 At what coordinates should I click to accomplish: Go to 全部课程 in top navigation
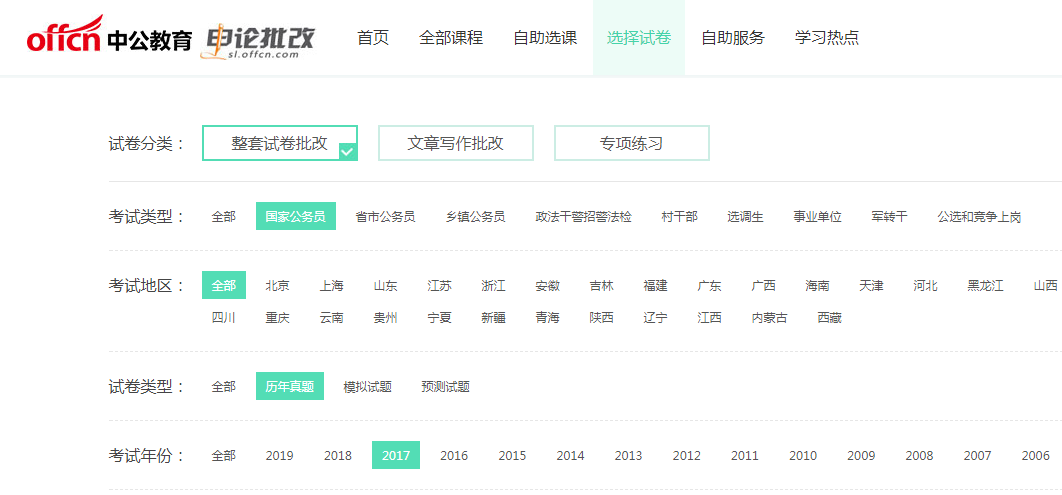coord(451,38)
